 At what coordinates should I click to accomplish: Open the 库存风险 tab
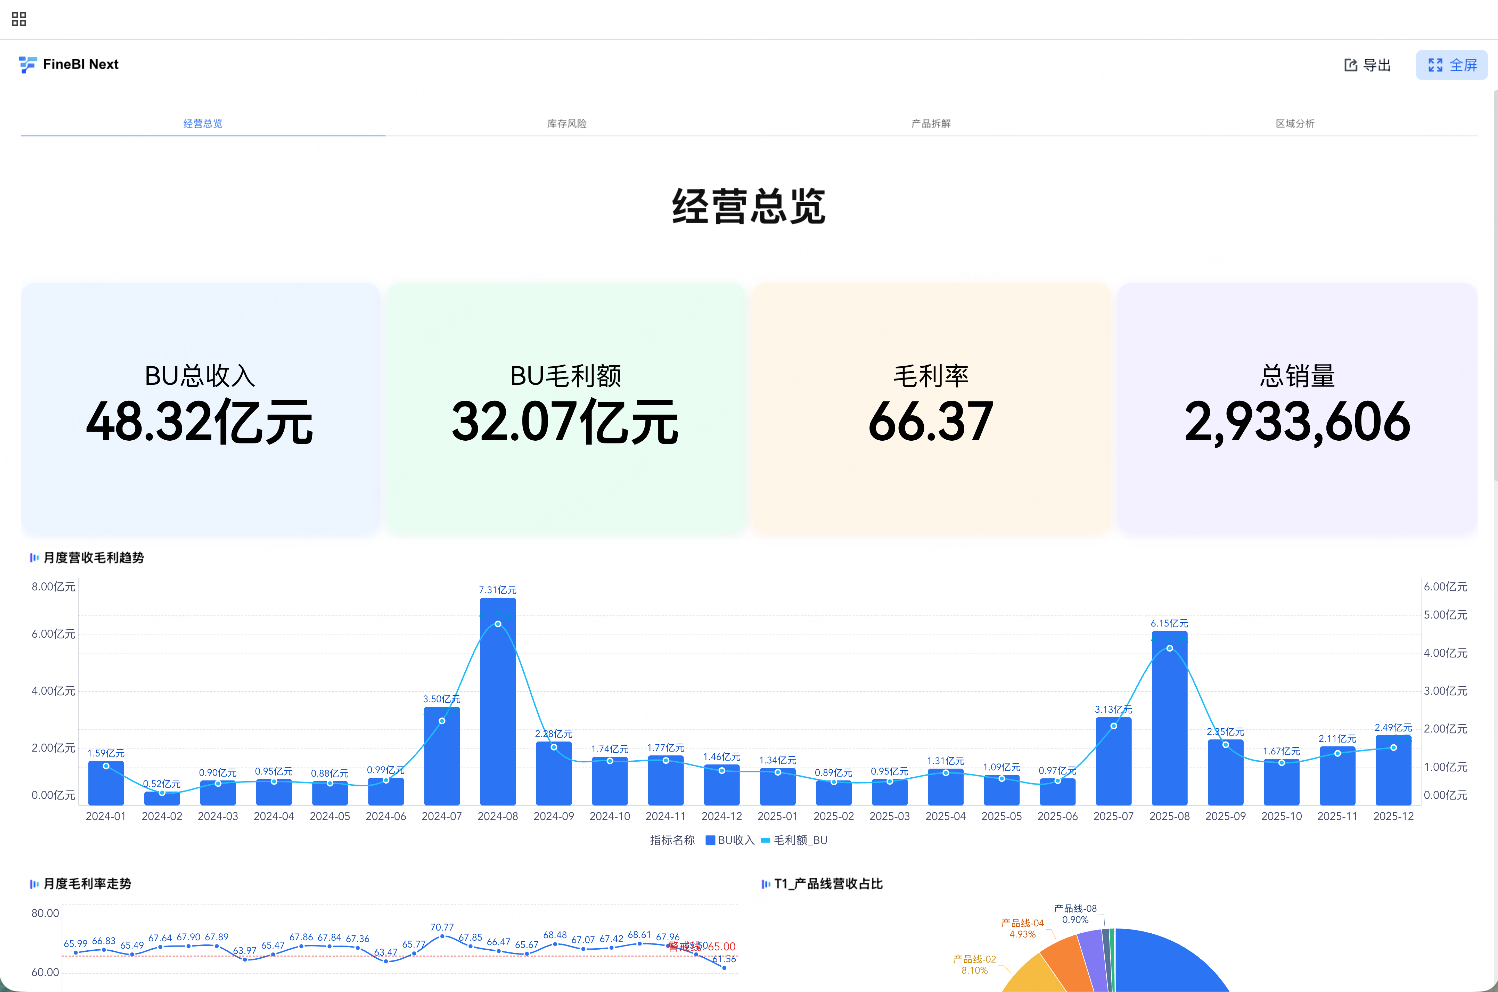[567, 123]
